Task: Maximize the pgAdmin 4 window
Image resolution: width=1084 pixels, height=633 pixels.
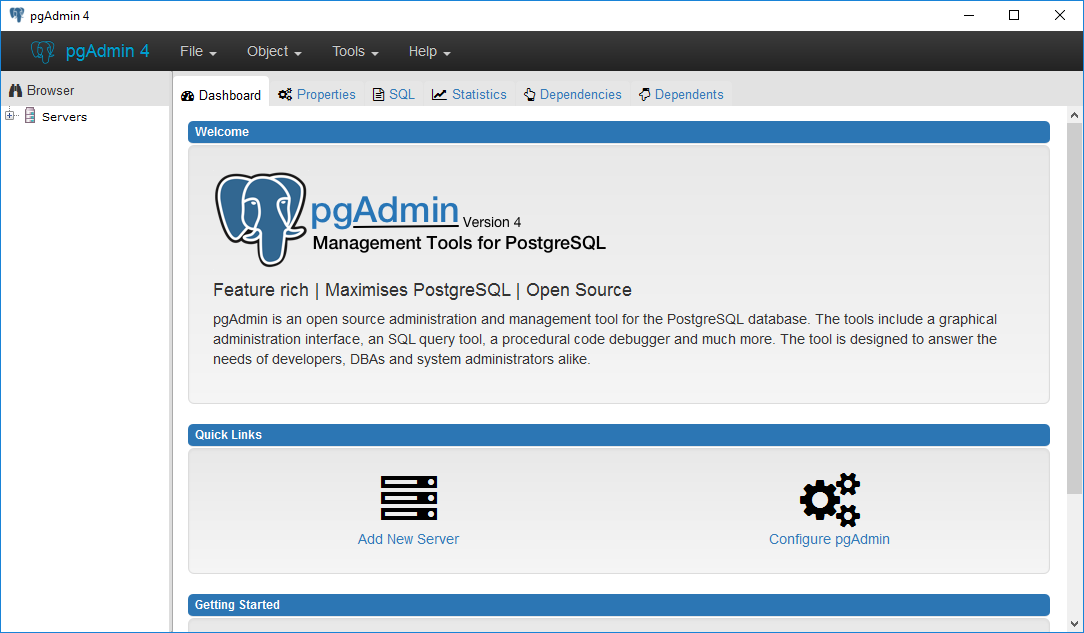Action: 1014,15
